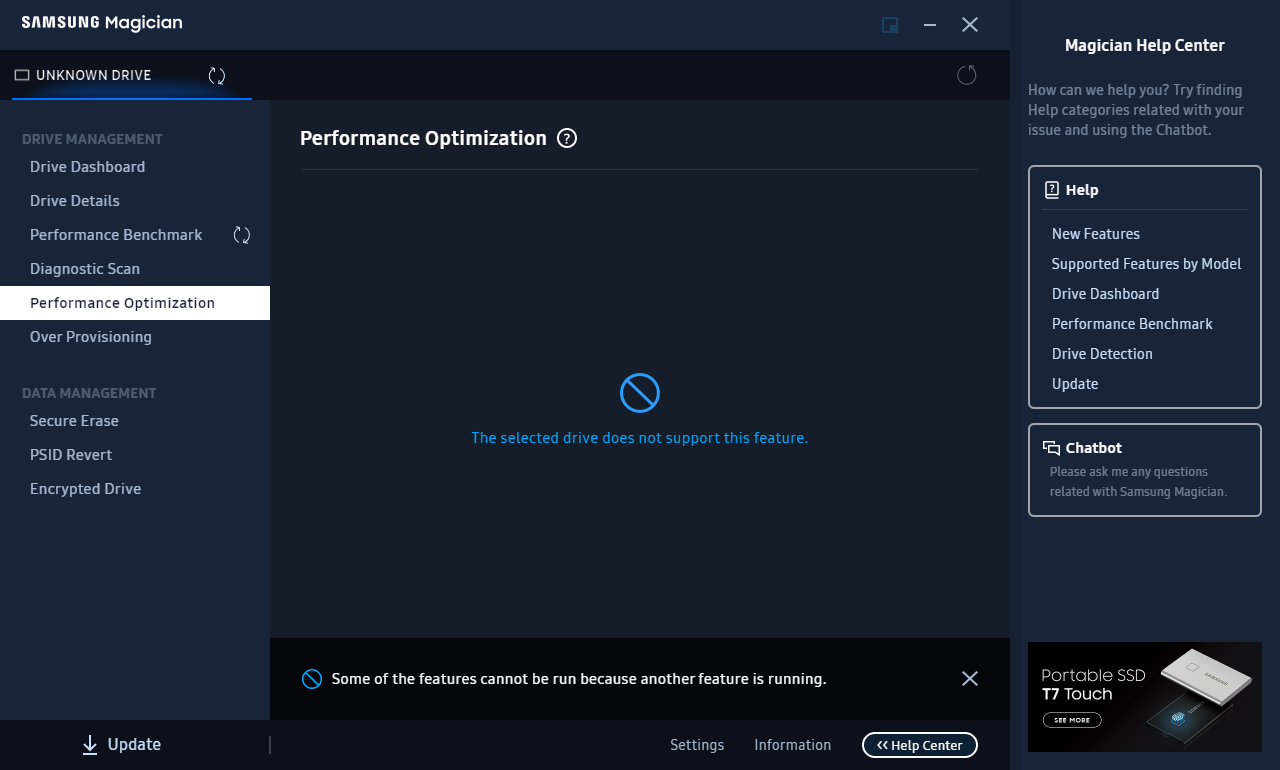Click the Portable SSD T7 Touch banner
Screen dimensions: 1280x770
tap(1144, 696)
